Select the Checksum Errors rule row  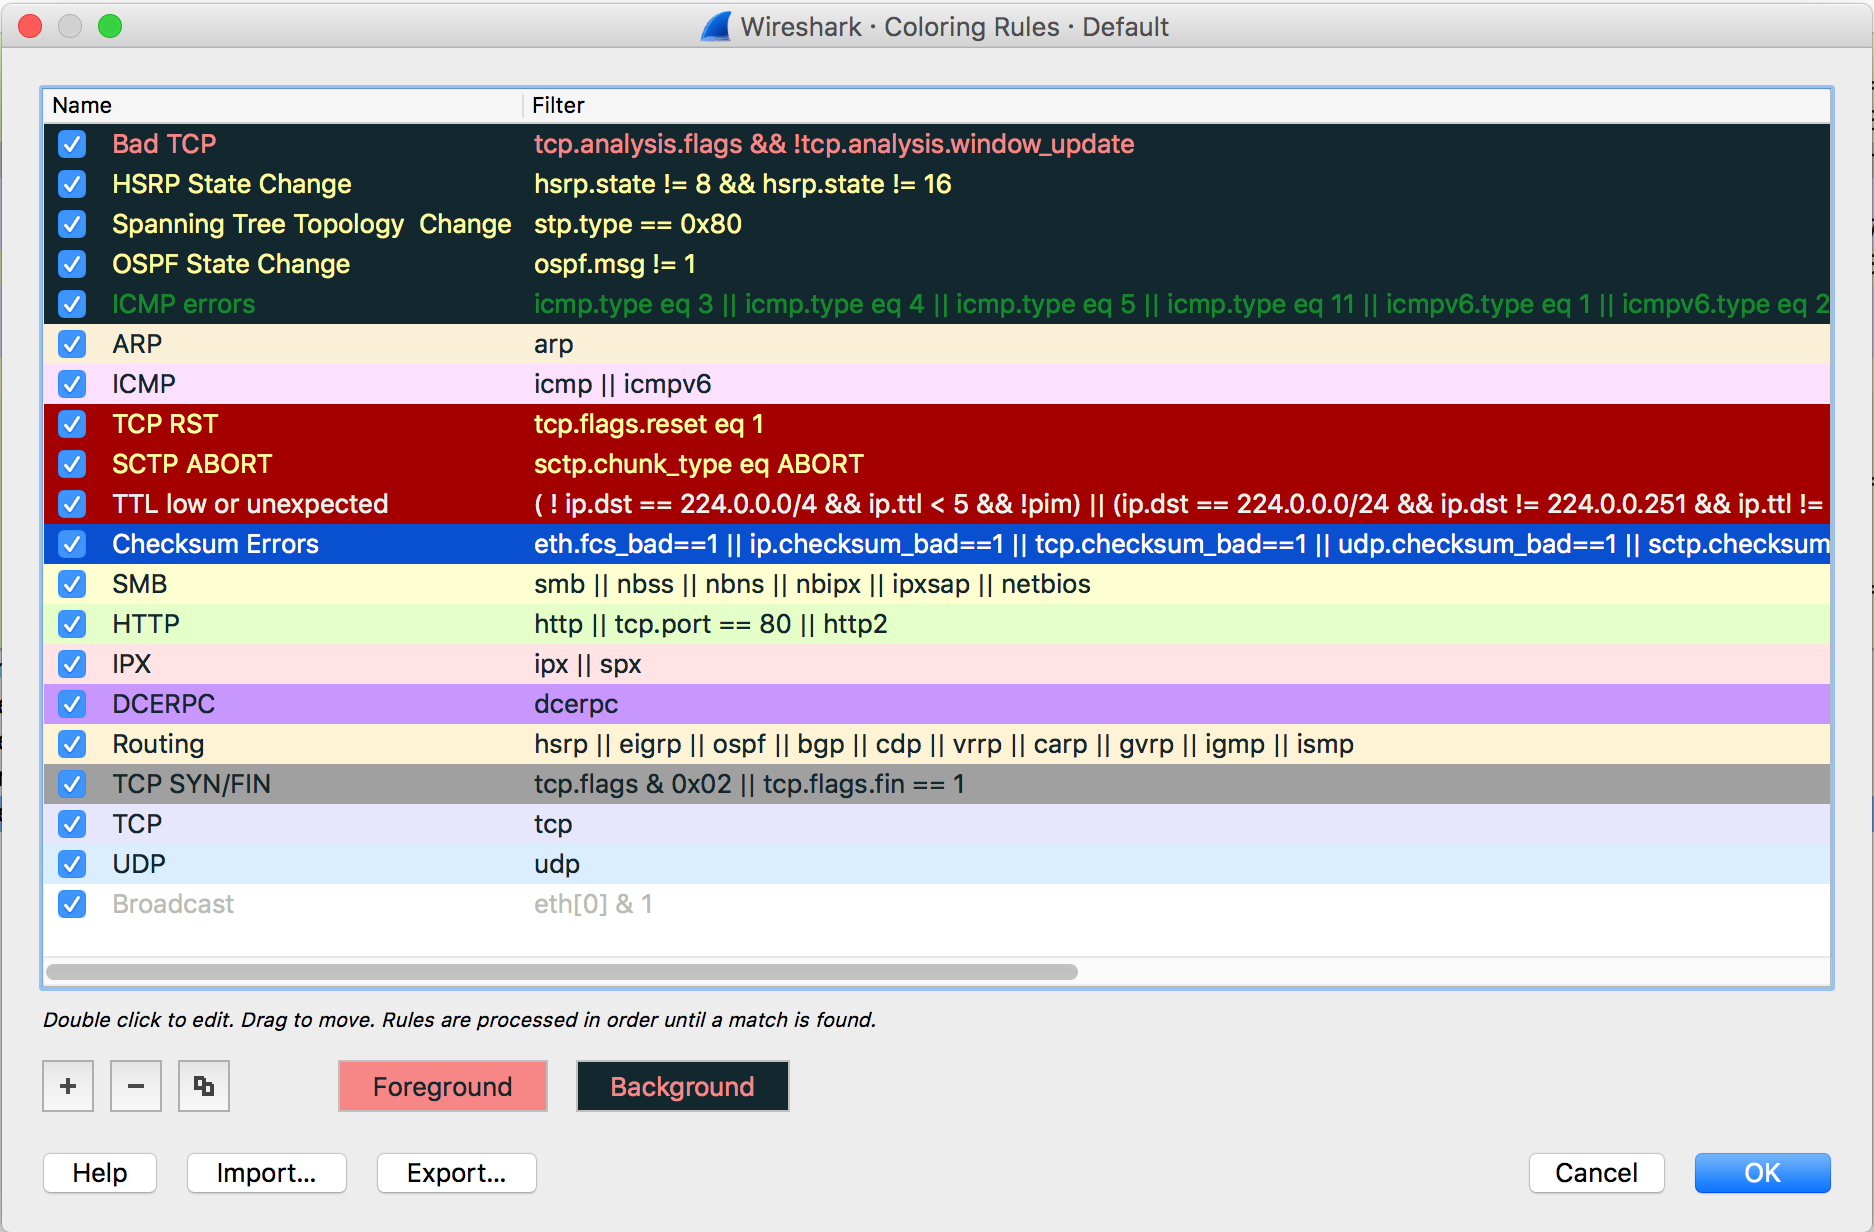300,544
